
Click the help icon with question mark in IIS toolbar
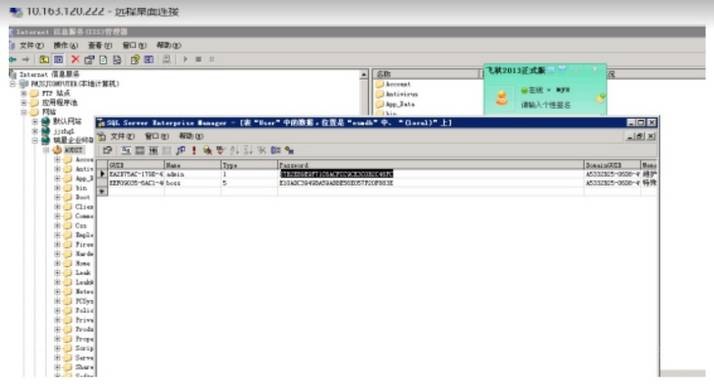pyautogui.click(x=135, y=59)
